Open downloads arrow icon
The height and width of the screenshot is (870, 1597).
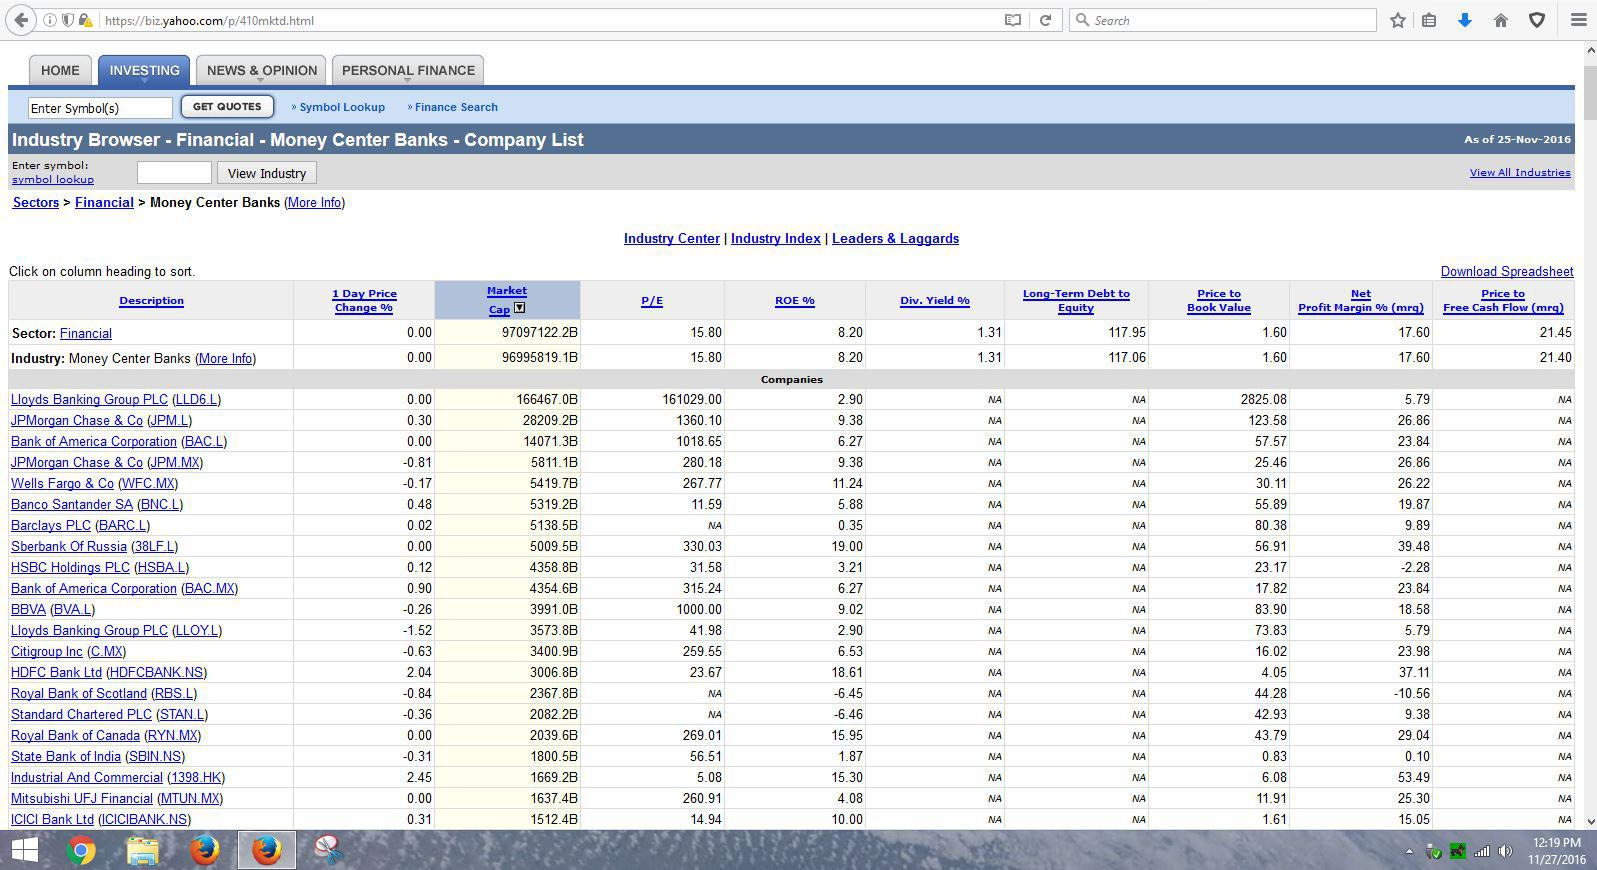tap(1465, 20)
